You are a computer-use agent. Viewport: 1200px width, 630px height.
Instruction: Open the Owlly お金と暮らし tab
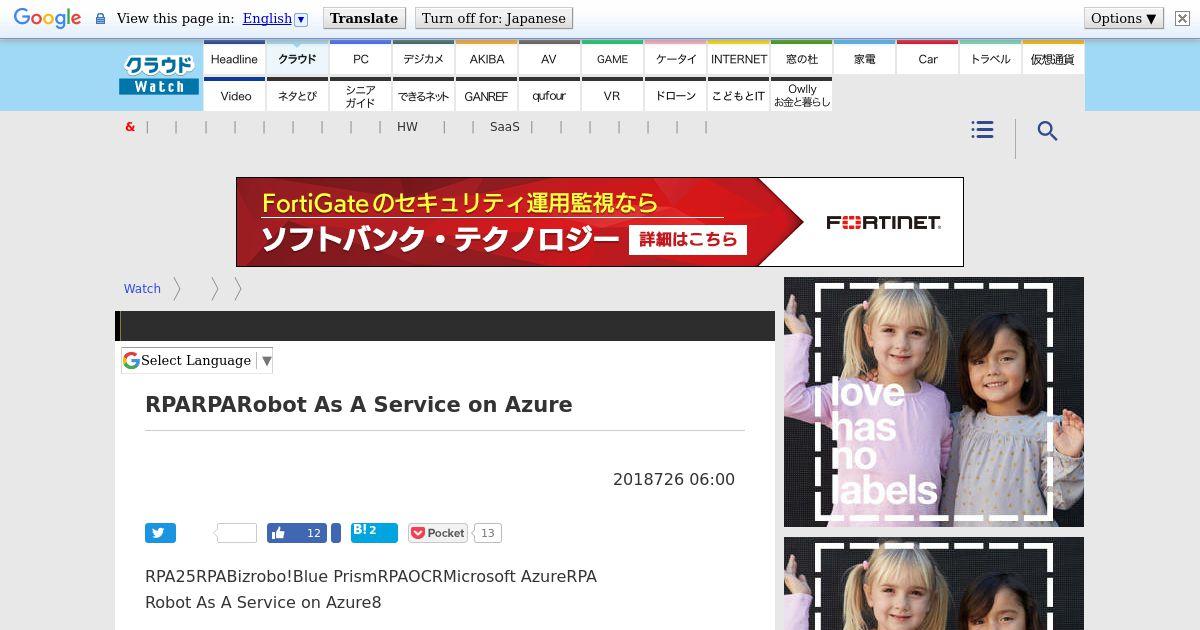801,95
